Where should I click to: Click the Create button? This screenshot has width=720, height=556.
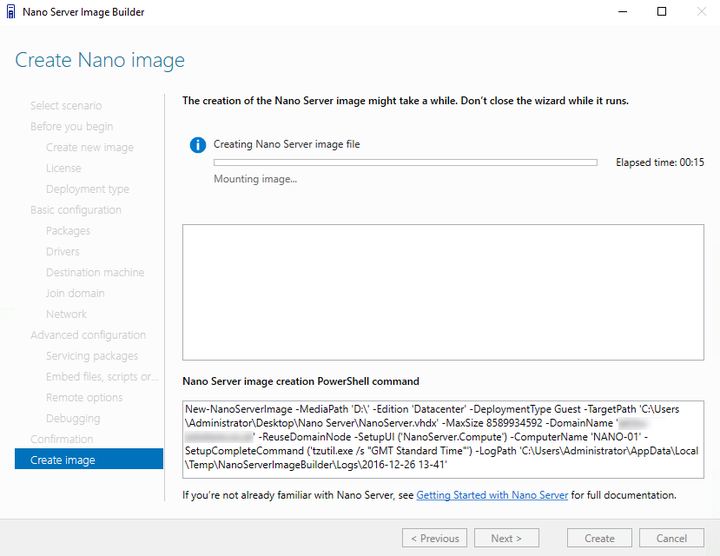click(x=599, y=538)
